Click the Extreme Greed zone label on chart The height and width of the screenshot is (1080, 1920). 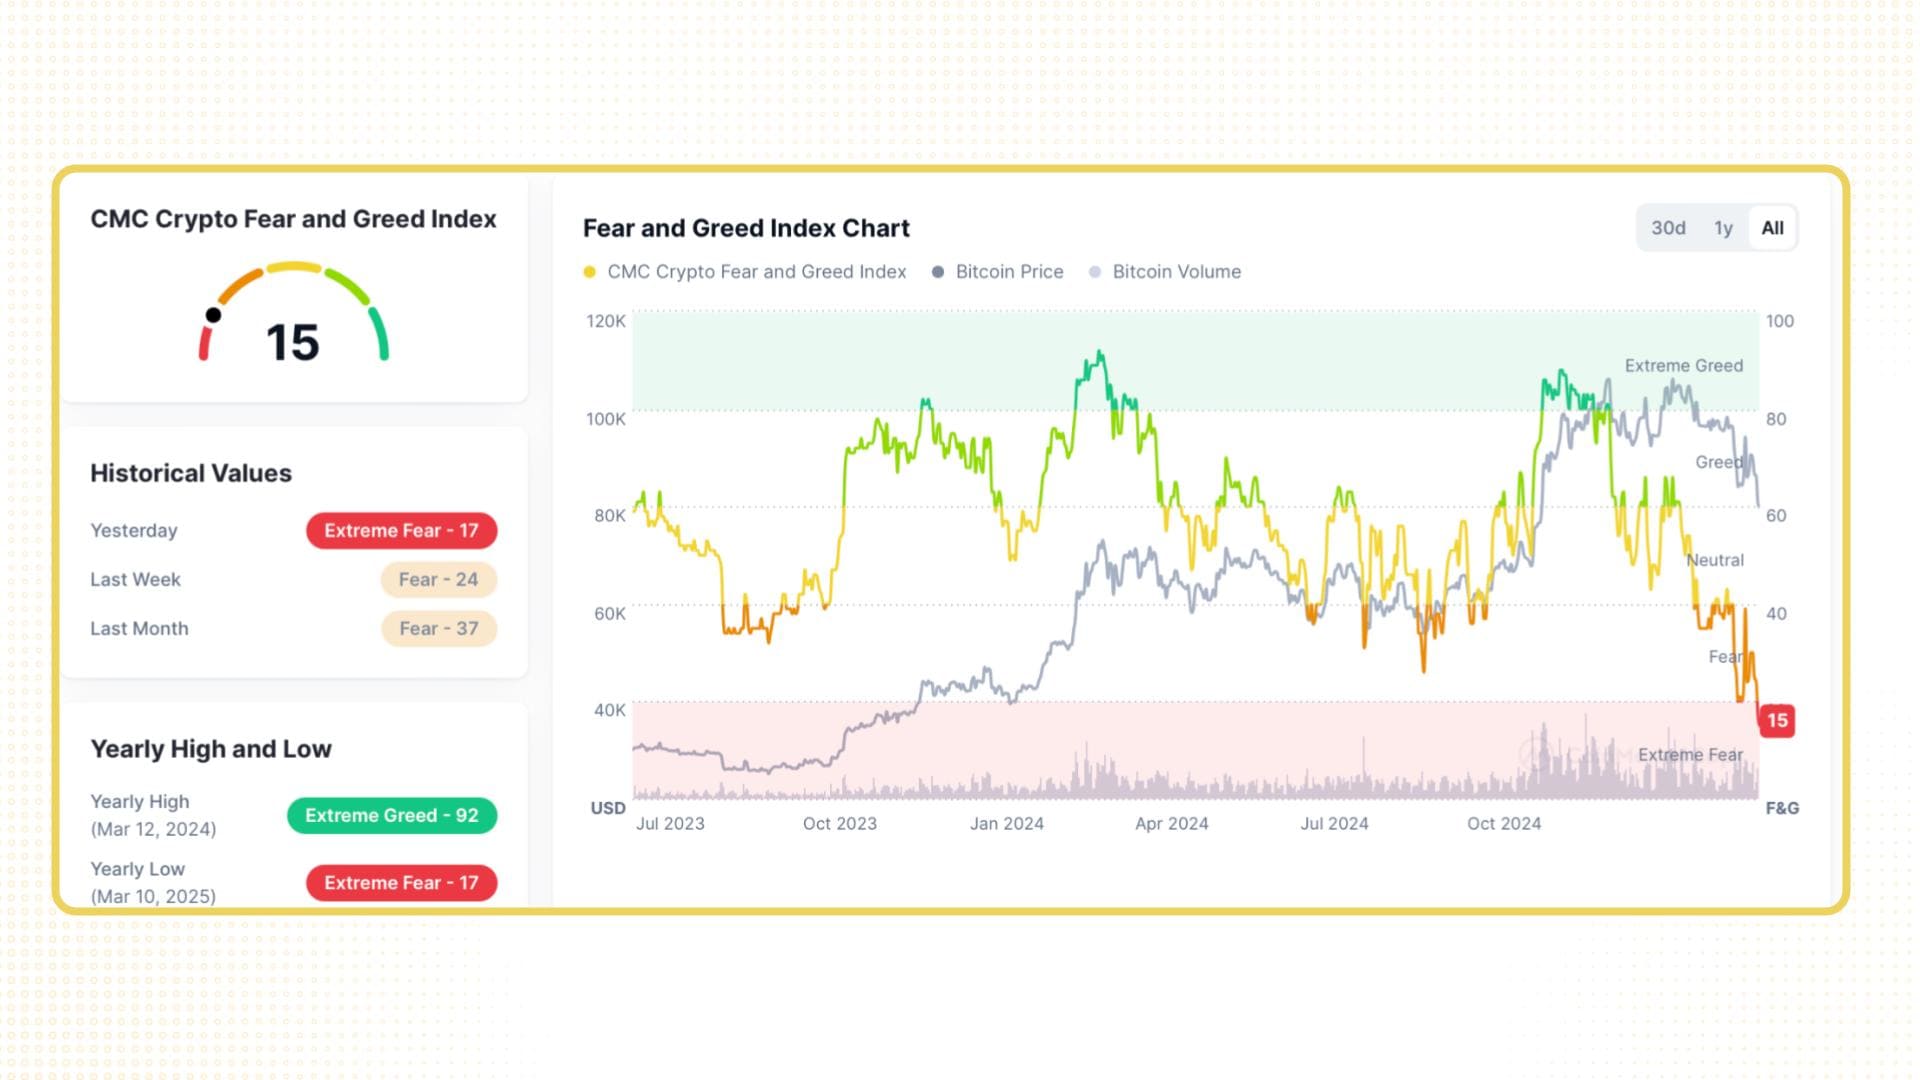pos(1683,366)
